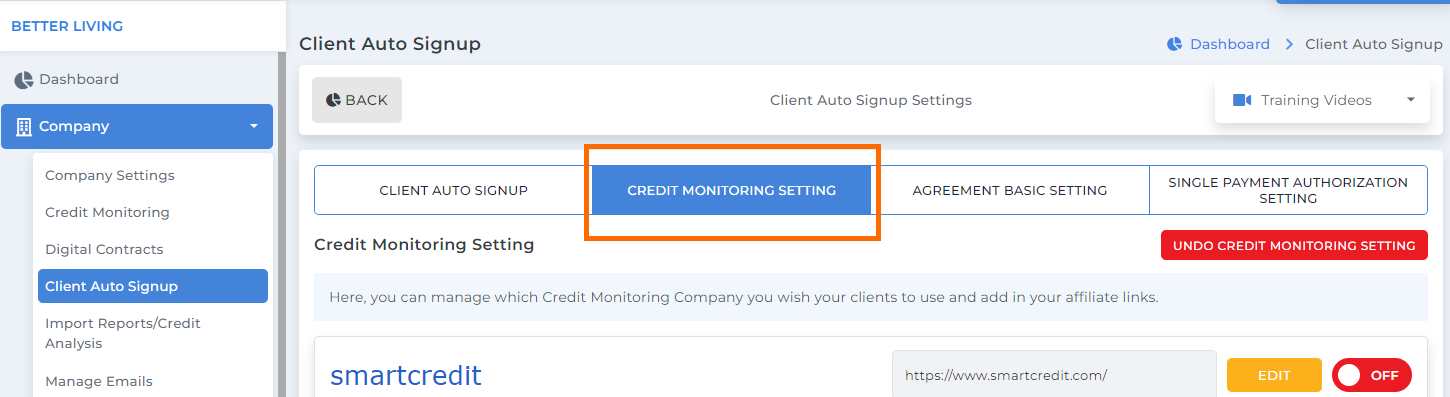Collapse the Company menu arrow

[254, 127]
